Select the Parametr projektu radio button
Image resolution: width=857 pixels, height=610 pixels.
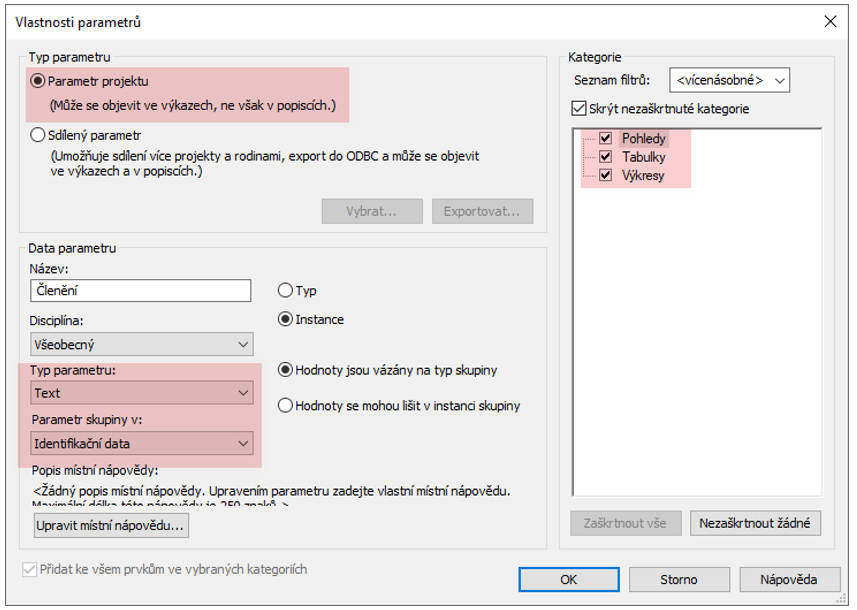(38, 82)
